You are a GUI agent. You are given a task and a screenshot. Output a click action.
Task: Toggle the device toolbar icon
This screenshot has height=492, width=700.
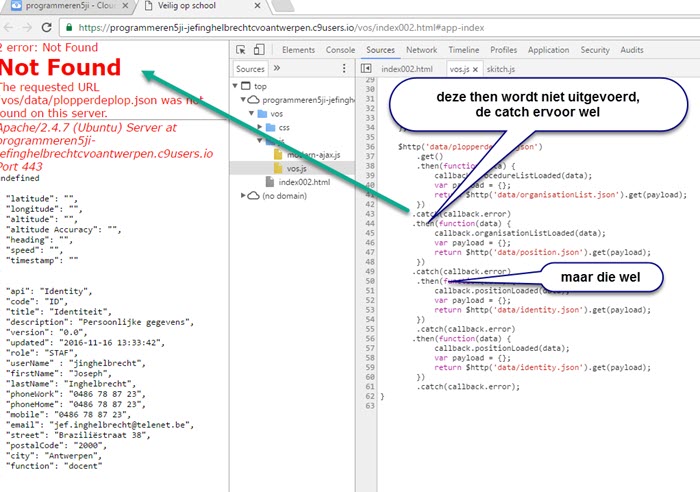coord(259,50)
